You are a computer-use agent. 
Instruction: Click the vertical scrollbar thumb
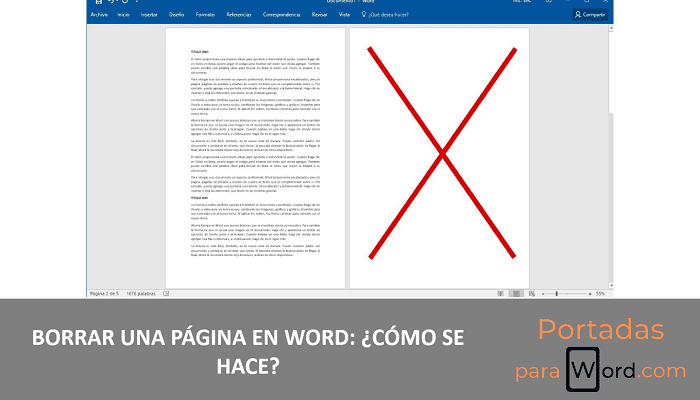click(x=611, y=72)
